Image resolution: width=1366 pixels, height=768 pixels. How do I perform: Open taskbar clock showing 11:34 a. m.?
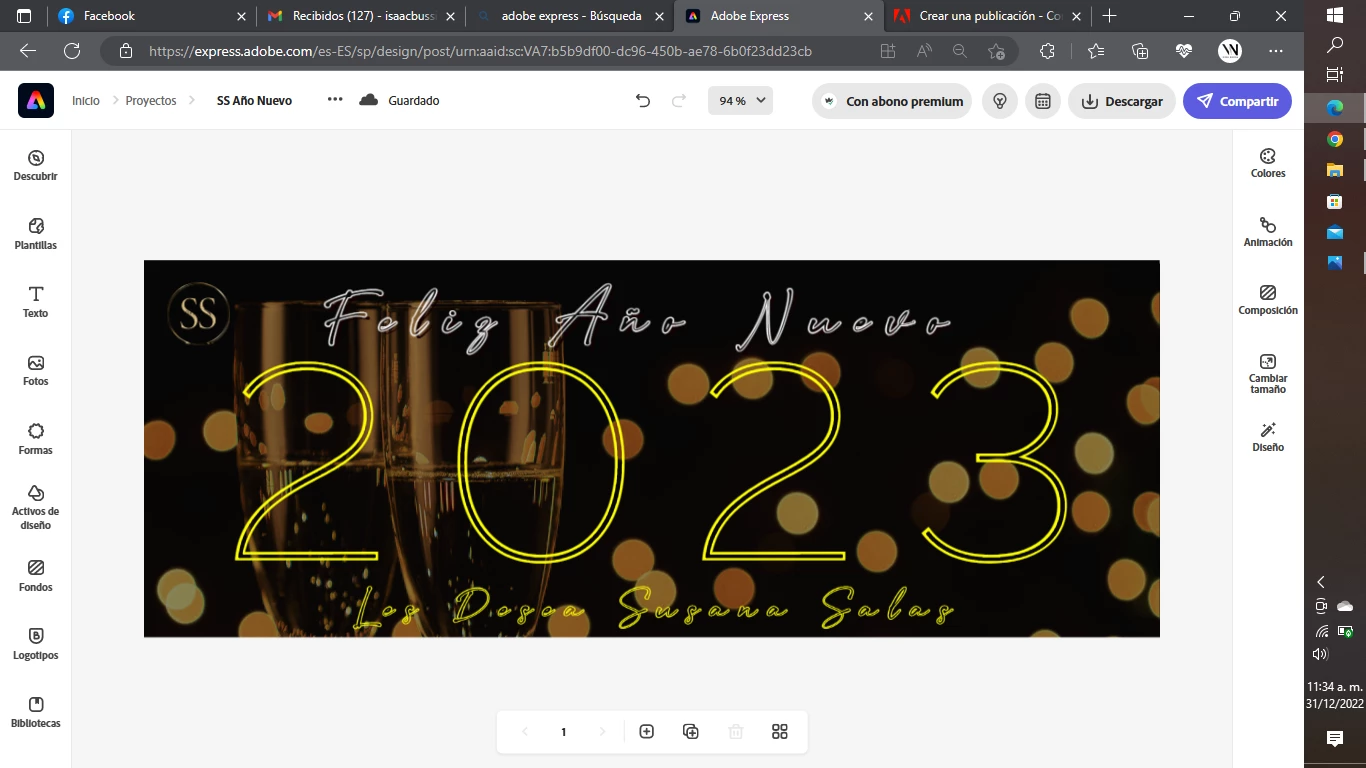coord(1334,695)
